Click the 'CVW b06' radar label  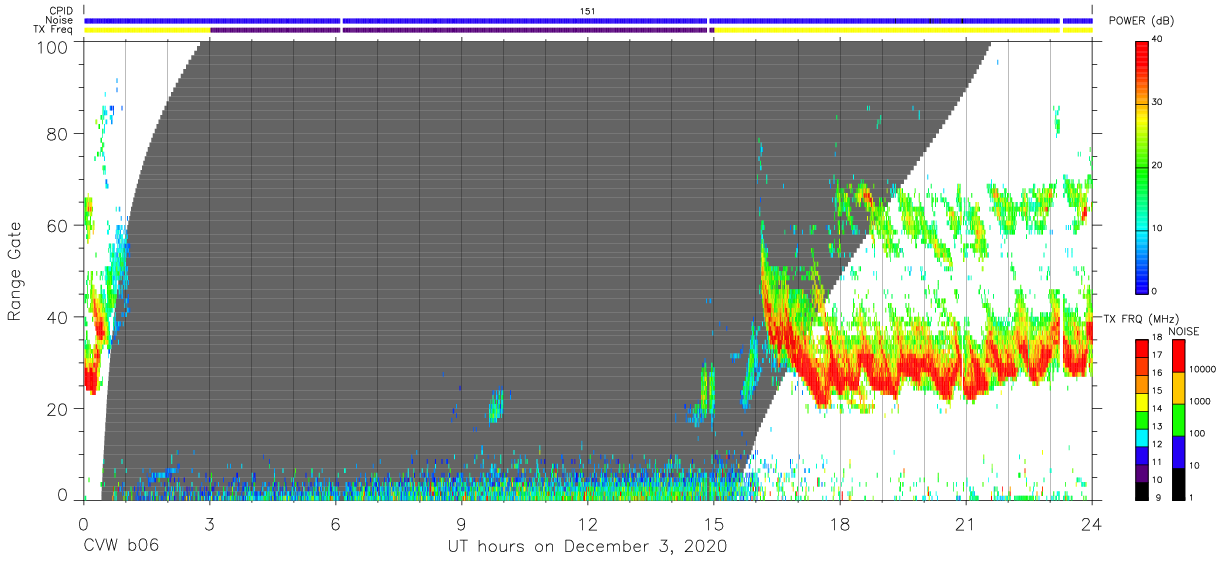[x=121, y=546]
